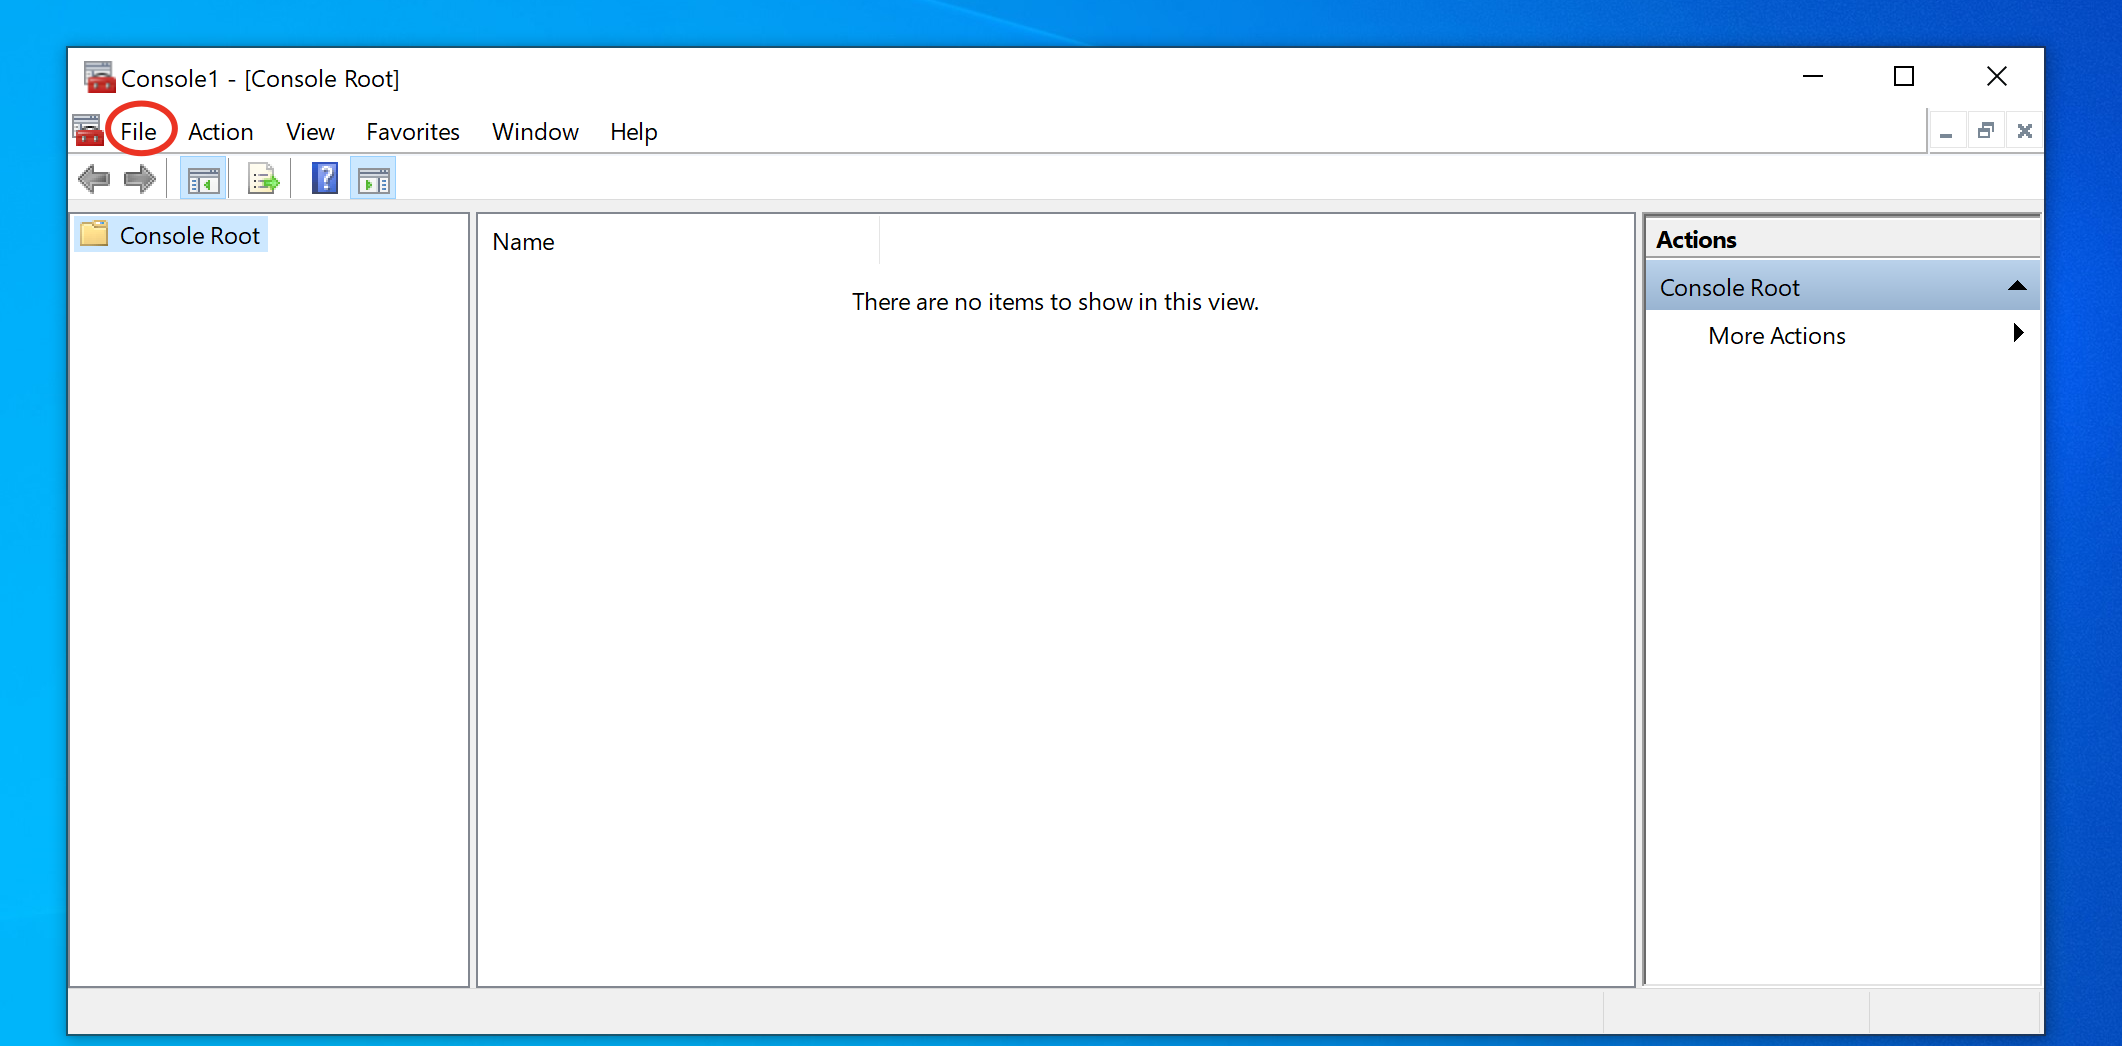Click the Forward arrow in toolbar
This screenshot has height=1046, width=2122.
pyautogui.click(x=140, y=180)
